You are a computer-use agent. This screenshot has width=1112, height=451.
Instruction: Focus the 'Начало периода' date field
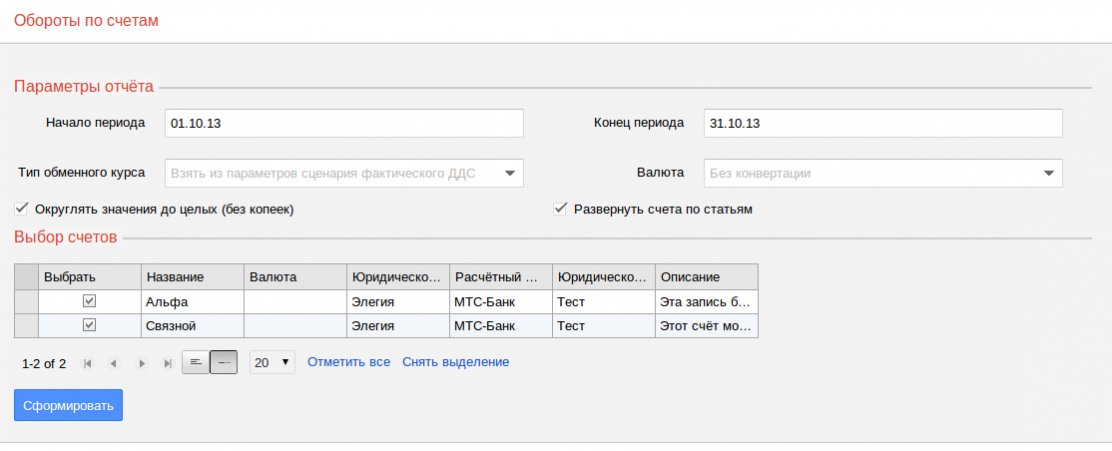click(x=344, y=123)
